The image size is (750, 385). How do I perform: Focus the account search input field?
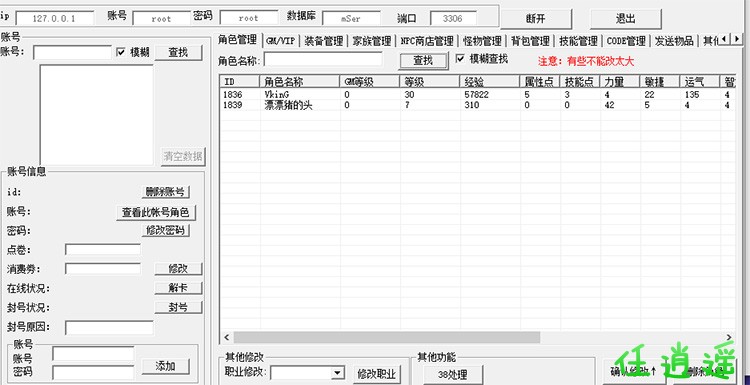point(72,53)
